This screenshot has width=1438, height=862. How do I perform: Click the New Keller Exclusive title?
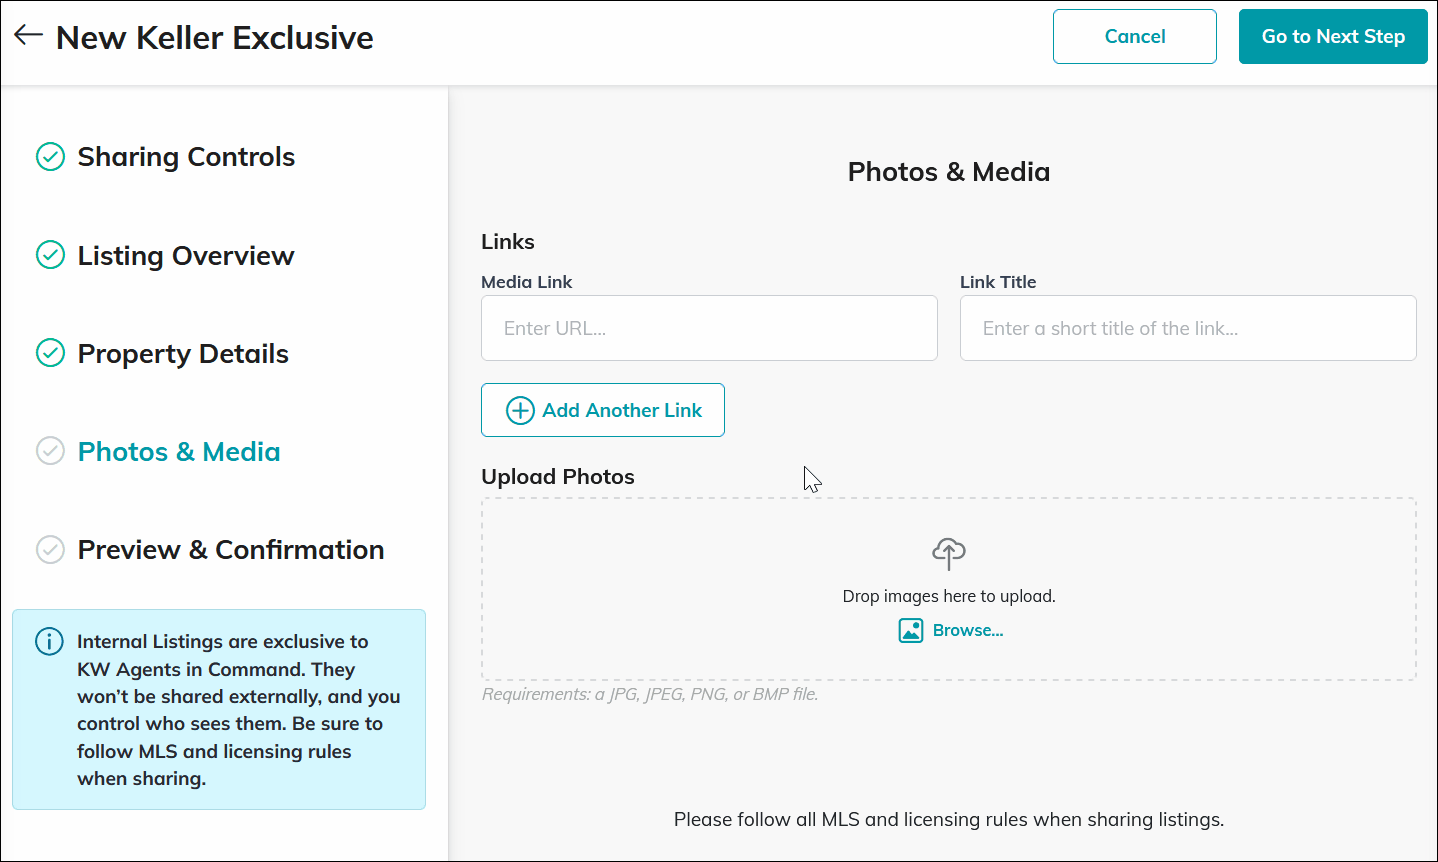[x=215, y=37]
